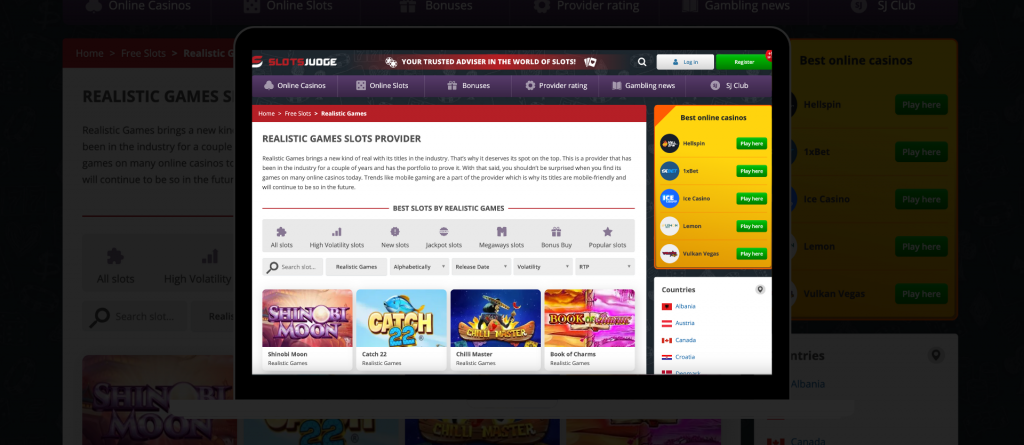
Task: Click the Austria country link
Action: [x=684, y=323]
